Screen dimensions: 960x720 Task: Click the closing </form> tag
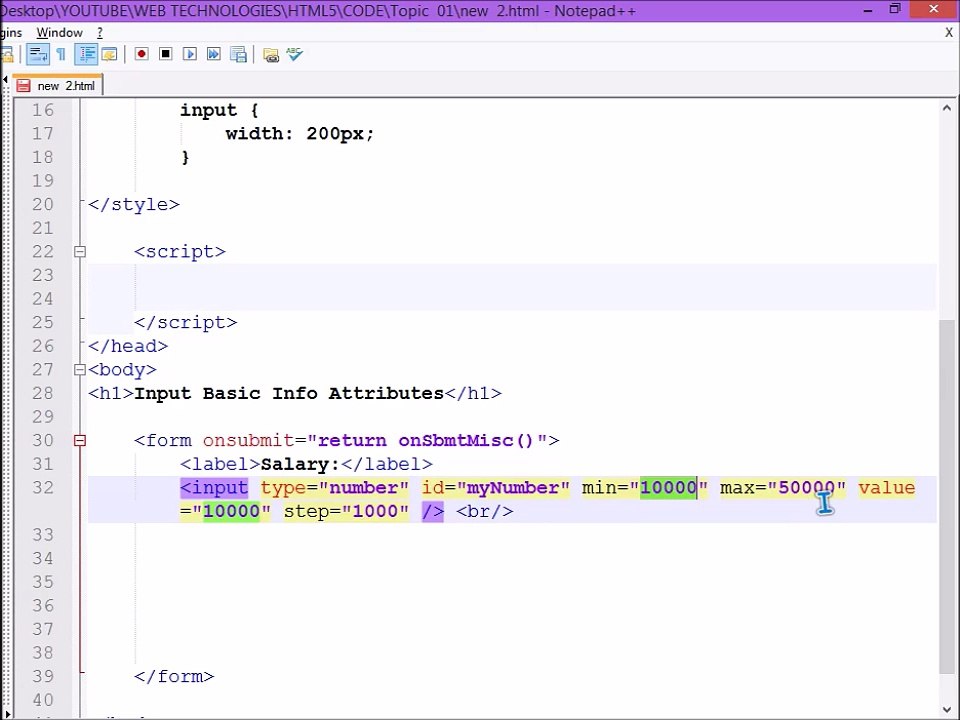pyautogui.click(x=174, y=677)
